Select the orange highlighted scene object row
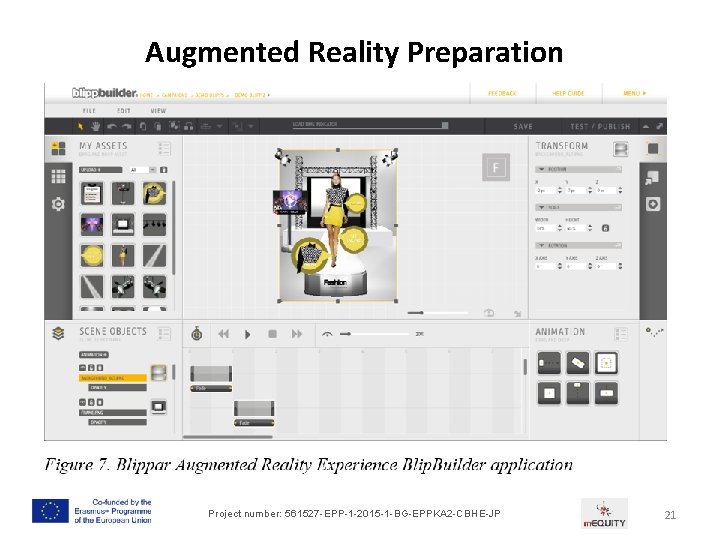The image size is (720, 540). [113, 378]
